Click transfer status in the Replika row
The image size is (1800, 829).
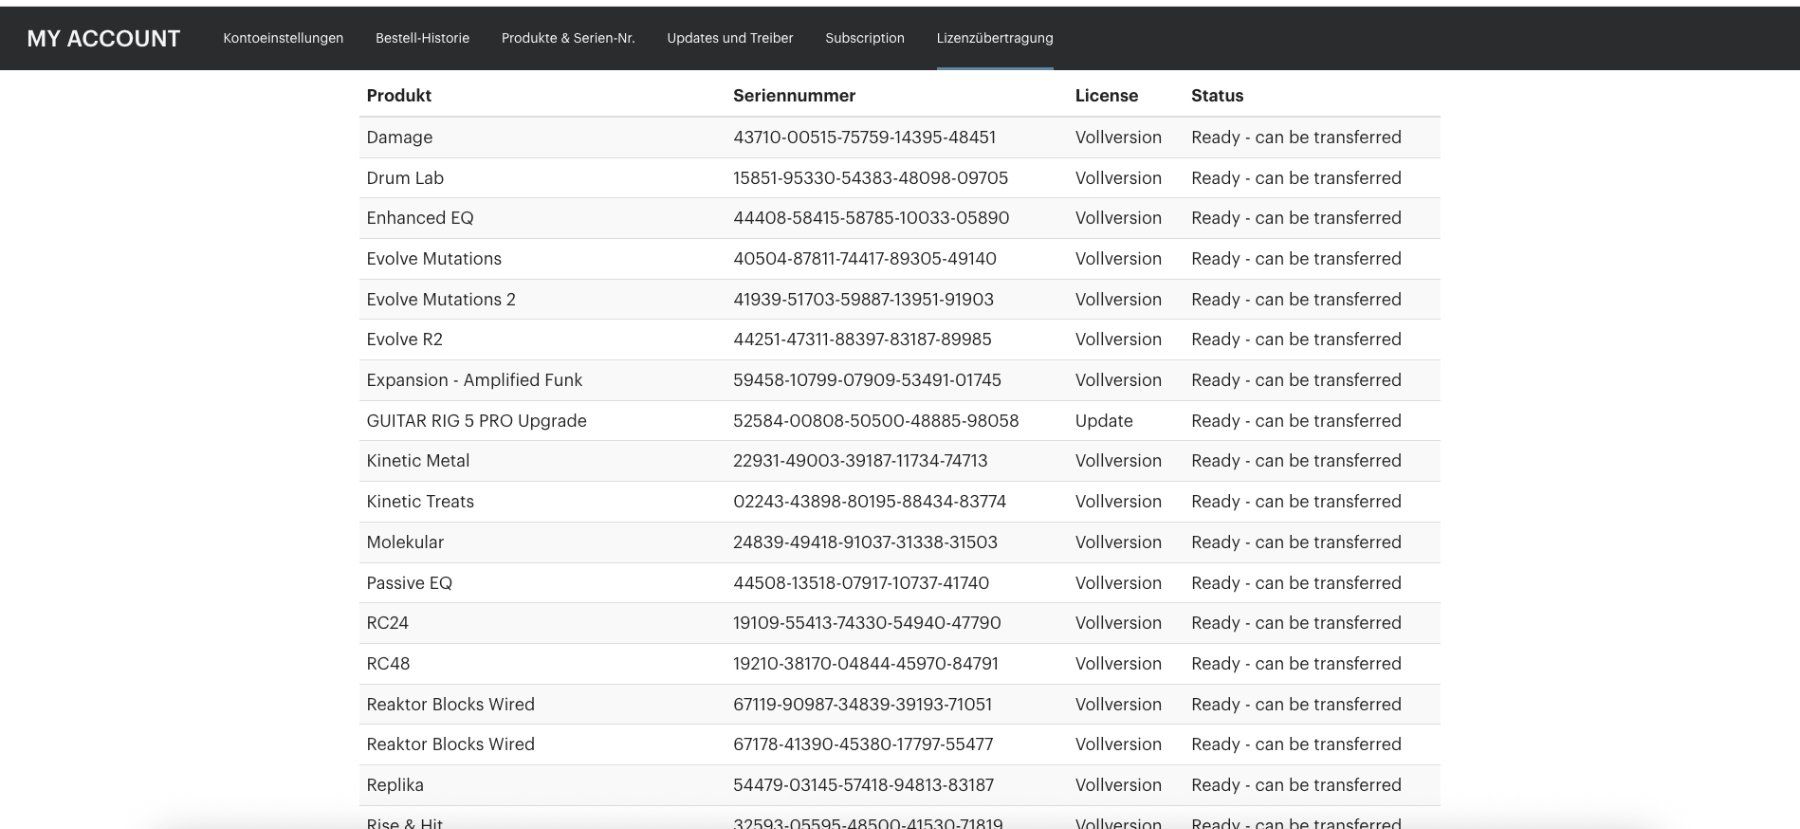click(1296, 785)
